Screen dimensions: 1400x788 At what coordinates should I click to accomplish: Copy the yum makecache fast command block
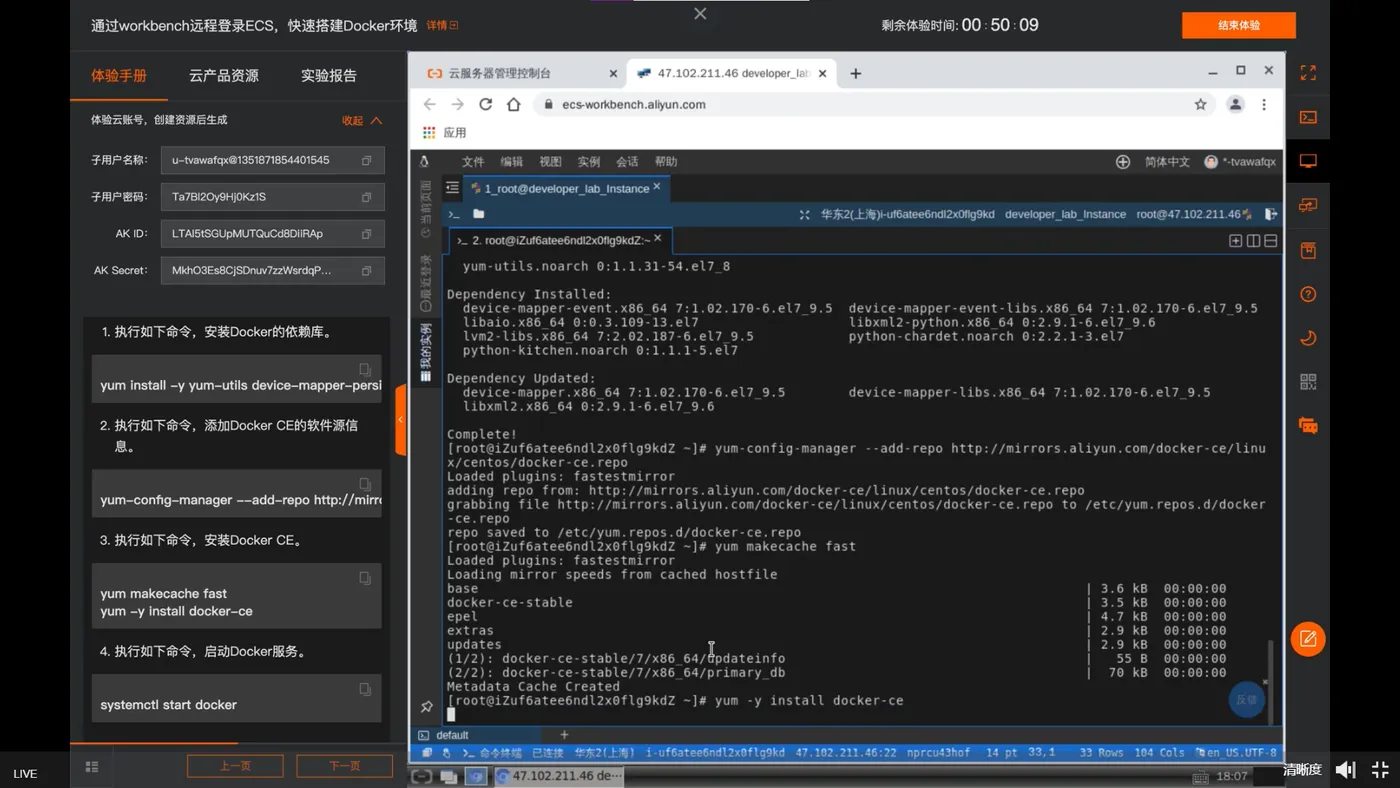coord(365,578)
